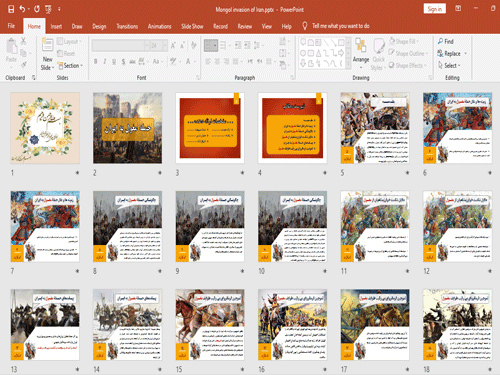
Task: Click the Increase List Level icon
Action: 247,45
